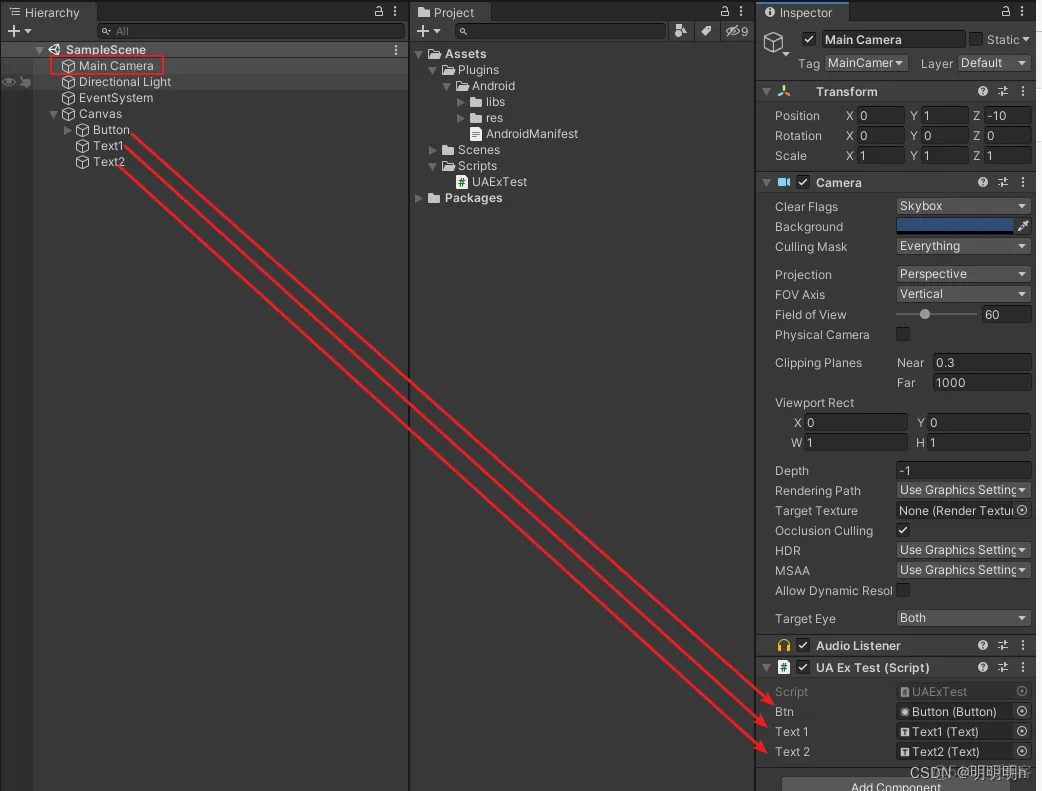Image resolution: width=1042 pixels, height=791 pixels.
Task: Open Transform component context menu
Action: pyautogui.click(x=1023, y=91)
